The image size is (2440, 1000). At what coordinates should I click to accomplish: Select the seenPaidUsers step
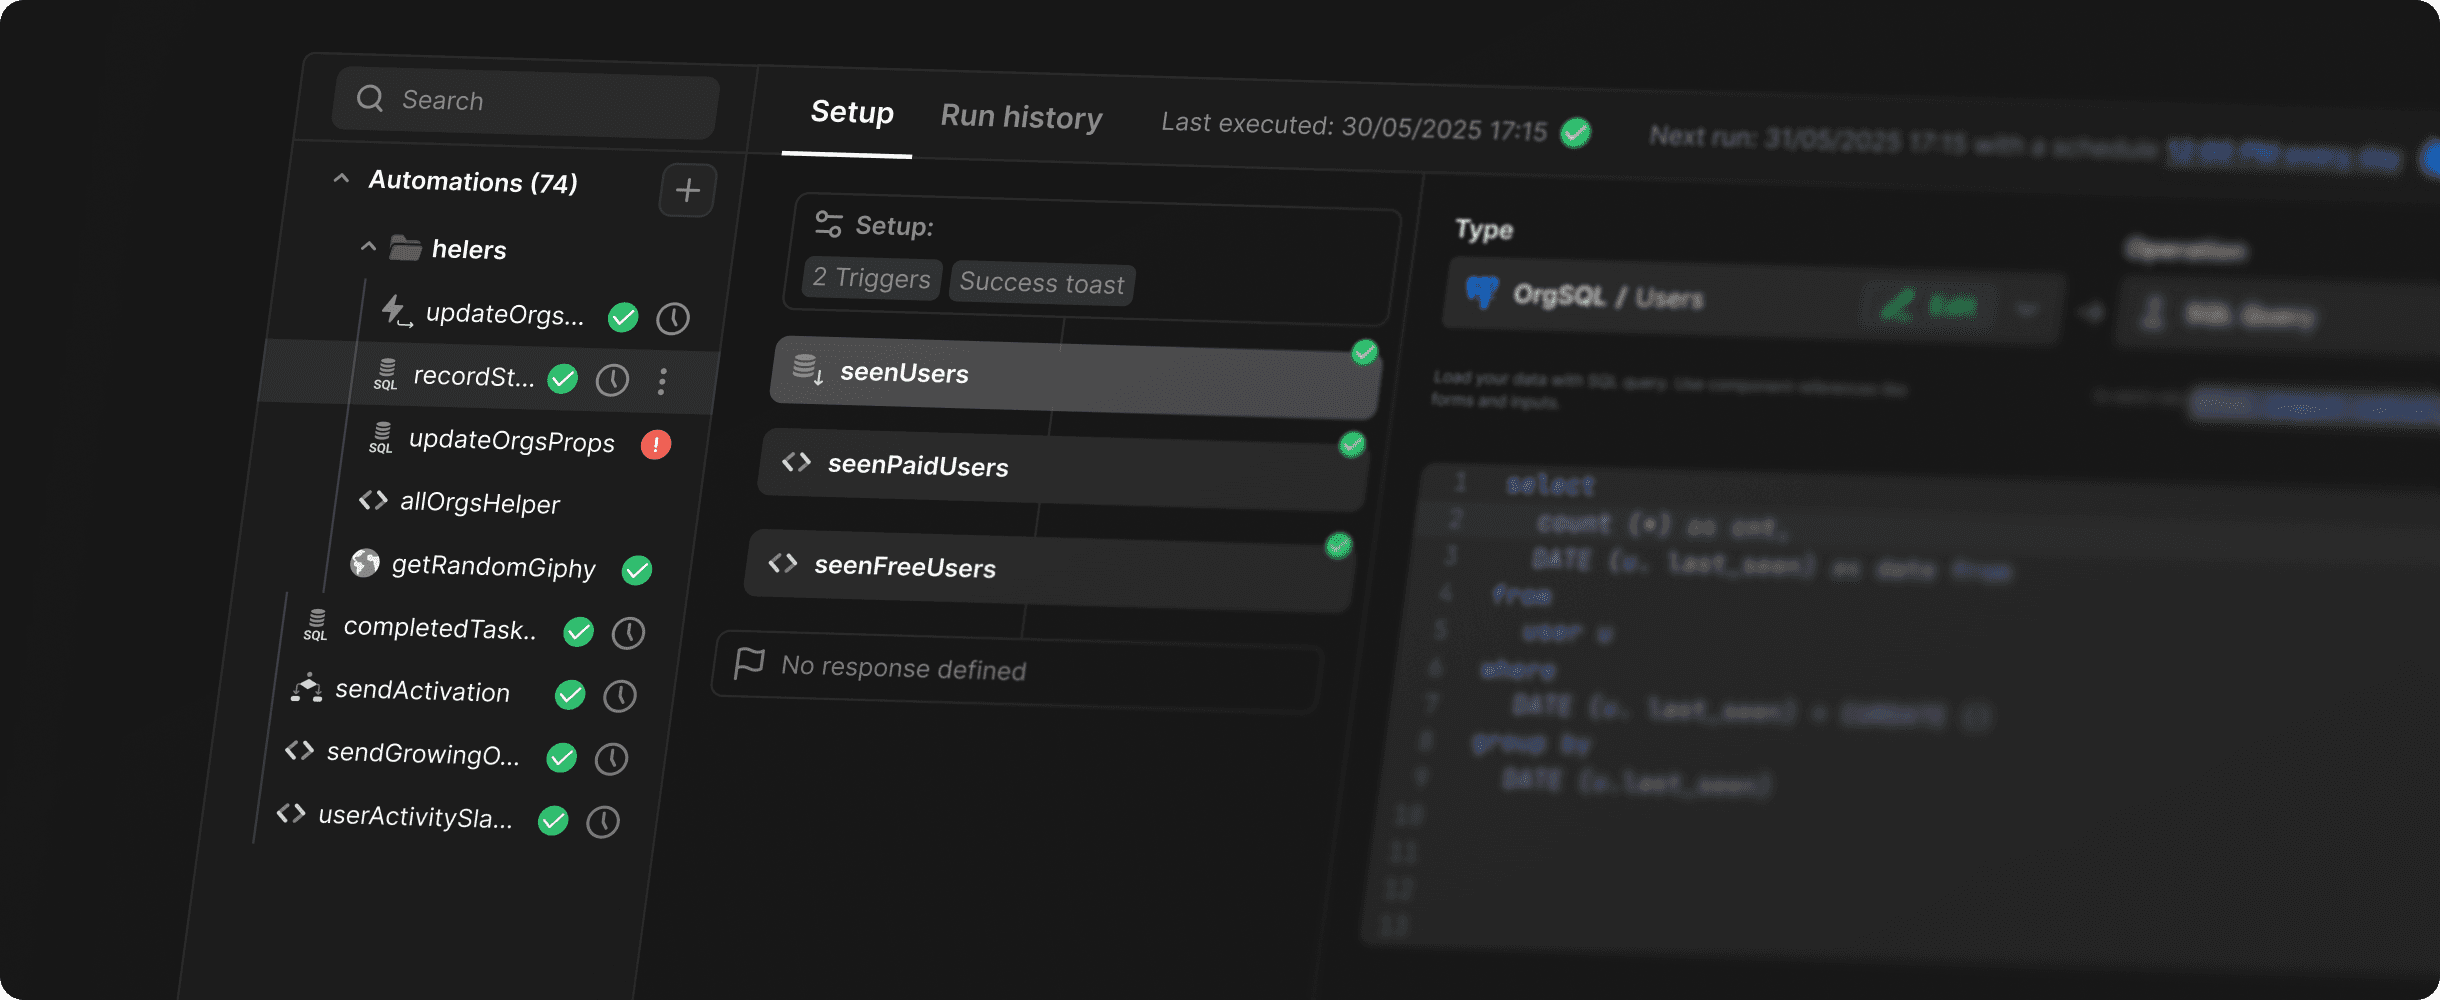click(x=1063, y=470)
